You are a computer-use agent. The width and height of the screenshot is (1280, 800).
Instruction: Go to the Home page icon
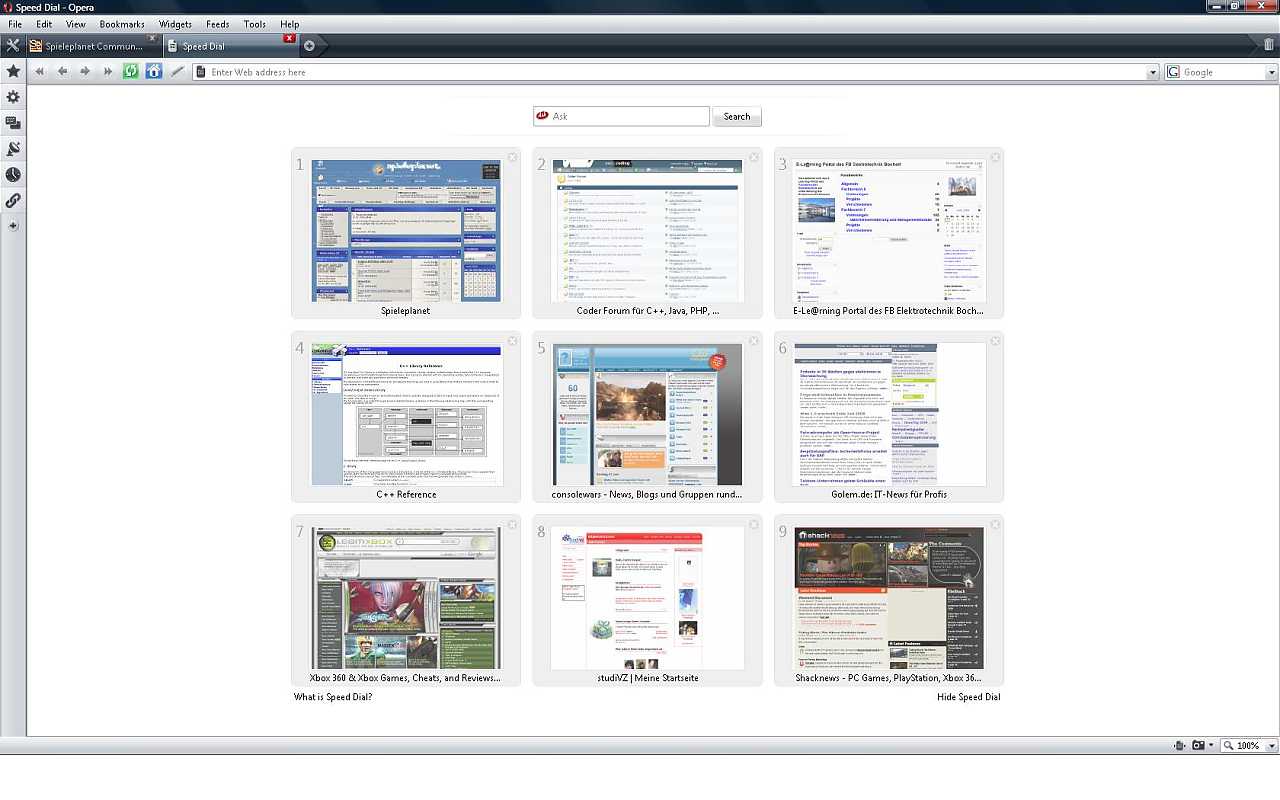pos(153,71)
